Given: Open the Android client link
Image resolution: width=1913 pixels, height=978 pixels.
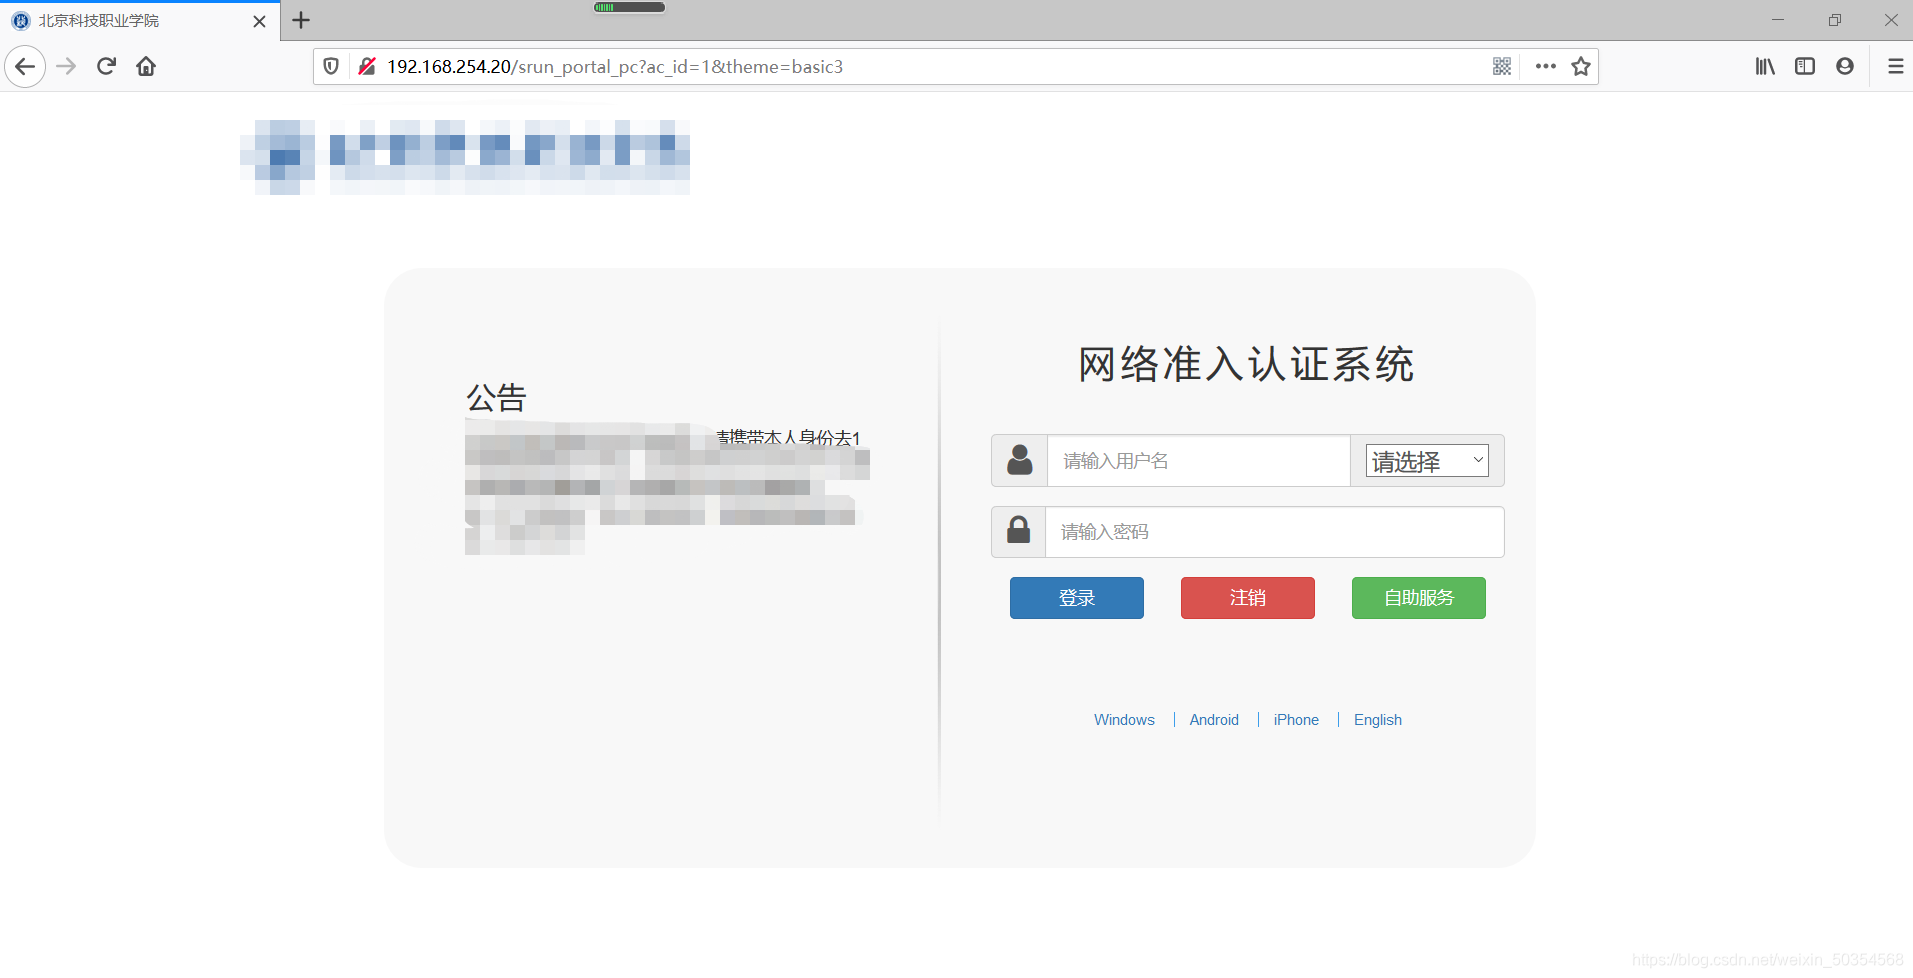Looking at the screenshot, I should coord(1214,720).
